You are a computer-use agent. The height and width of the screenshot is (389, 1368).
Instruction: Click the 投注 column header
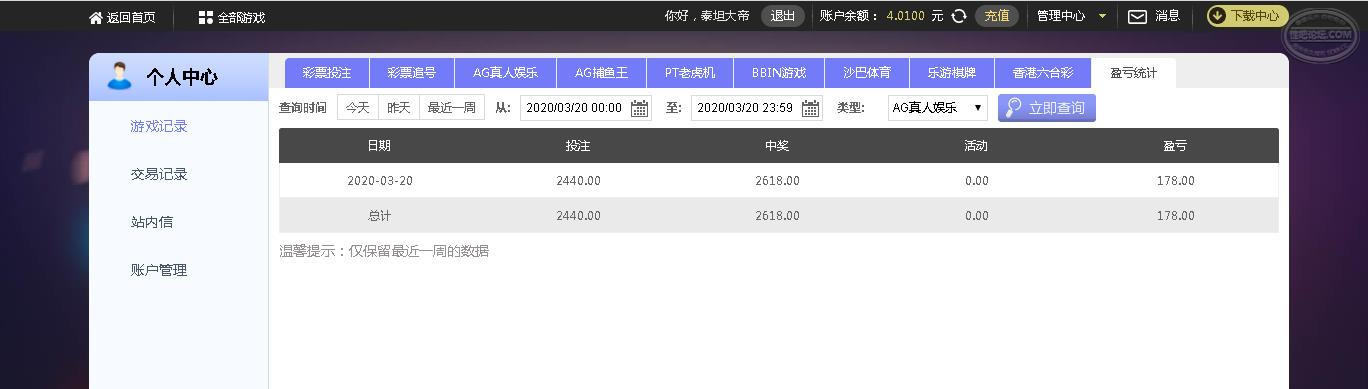(578, 146)
